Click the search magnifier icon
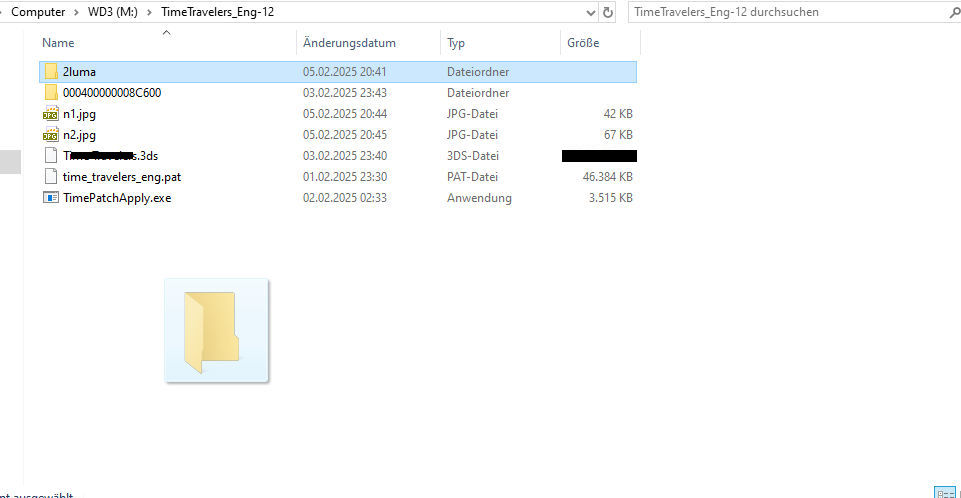Image resolution: width=961 pixels, height=498 pixels. [x=954, y=12]
